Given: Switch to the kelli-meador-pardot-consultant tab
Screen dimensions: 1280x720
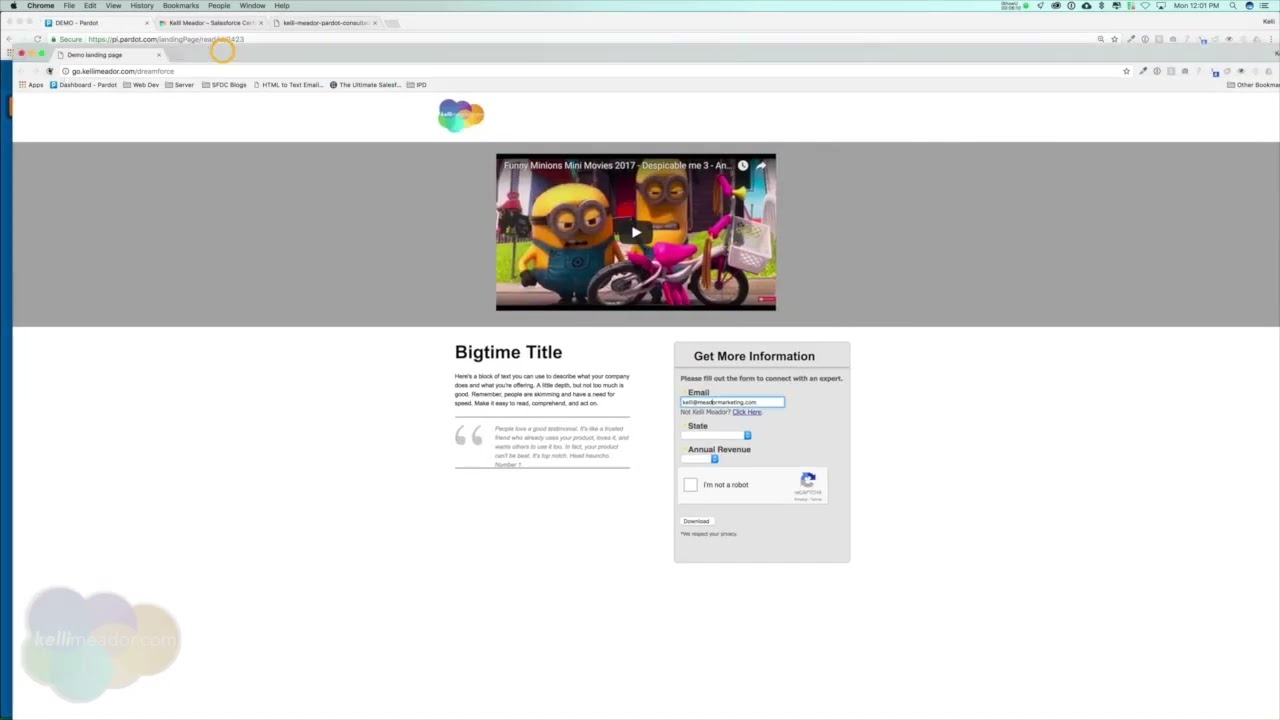Looking at the screenshot, I should tap(325, 22).
